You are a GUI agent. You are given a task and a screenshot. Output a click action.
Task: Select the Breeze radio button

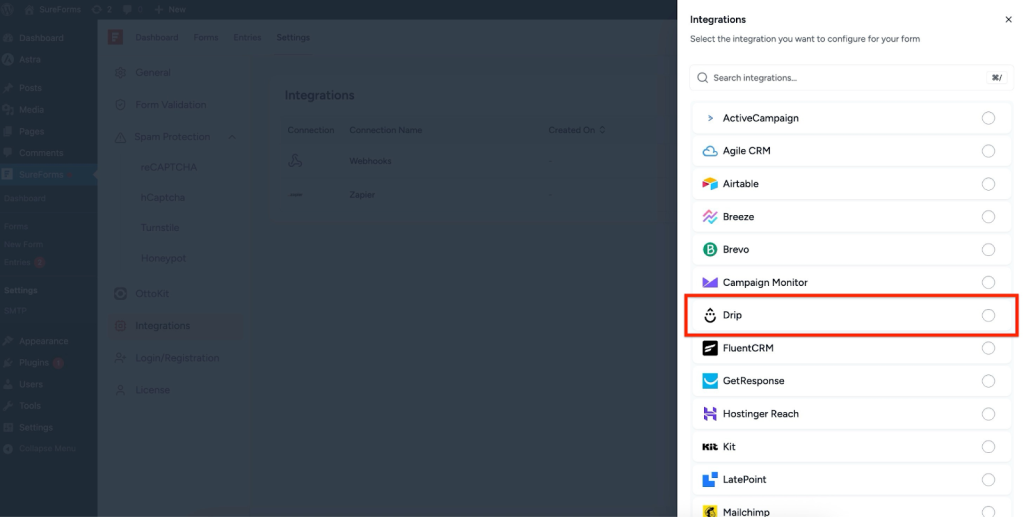(988, 217)
